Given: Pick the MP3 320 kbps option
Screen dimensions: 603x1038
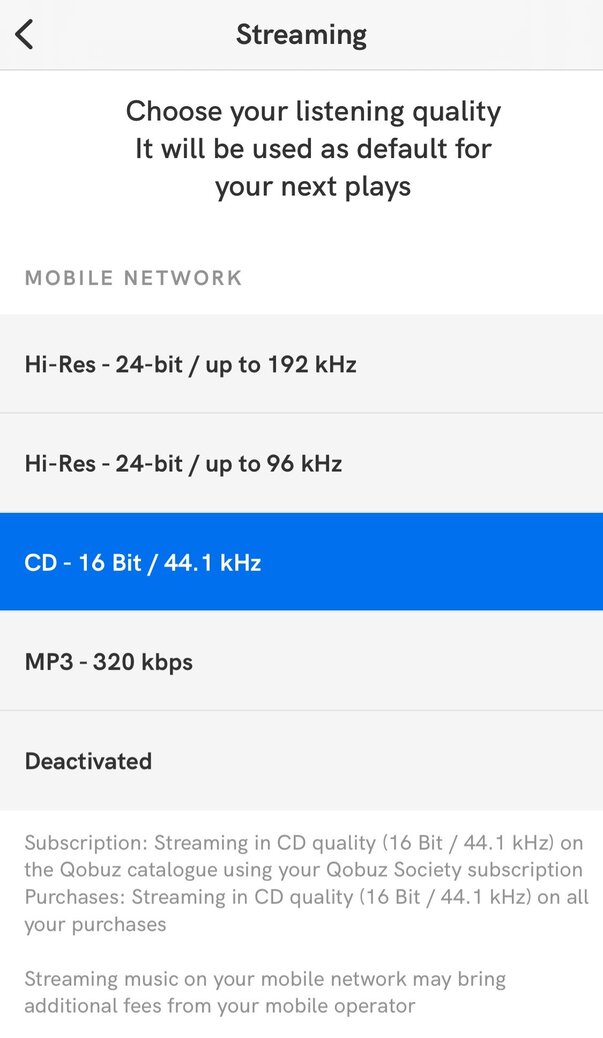Looking at the screenshot, I should [109, 661].
